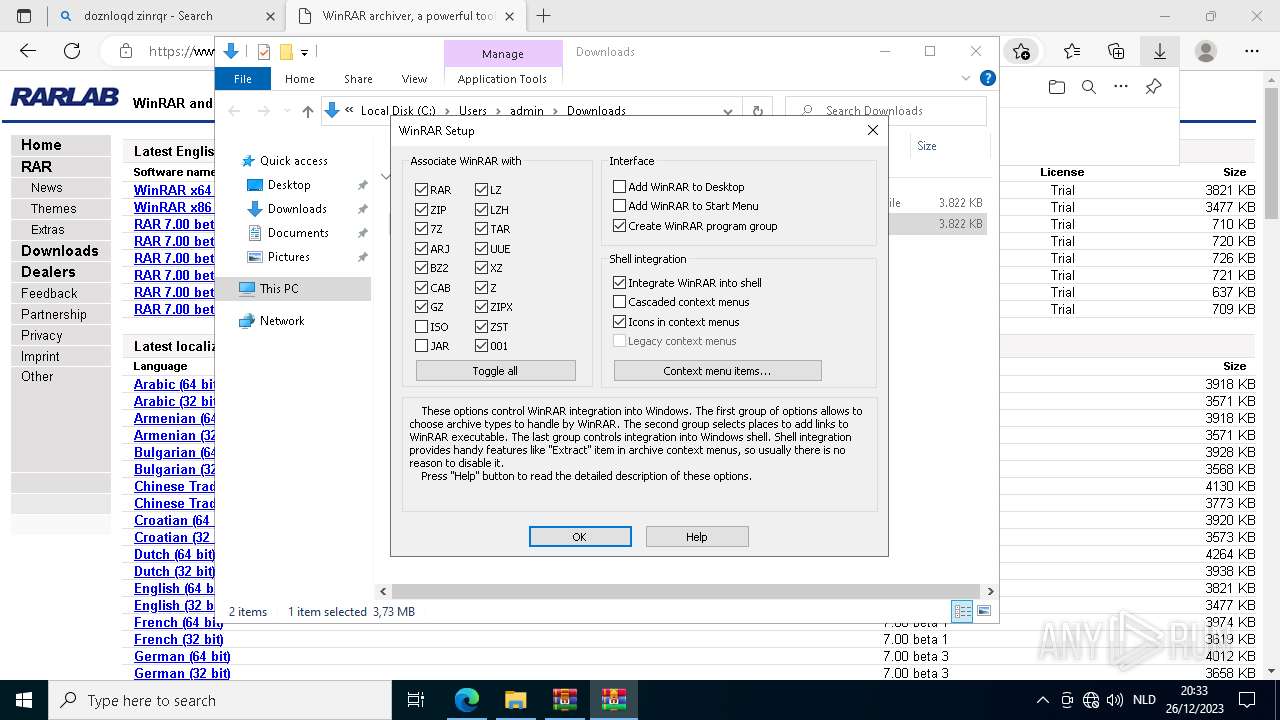The height and width of the screenshot is (720, 1280).
Task: Click the Toggle all button
Action: click(495, 371)
